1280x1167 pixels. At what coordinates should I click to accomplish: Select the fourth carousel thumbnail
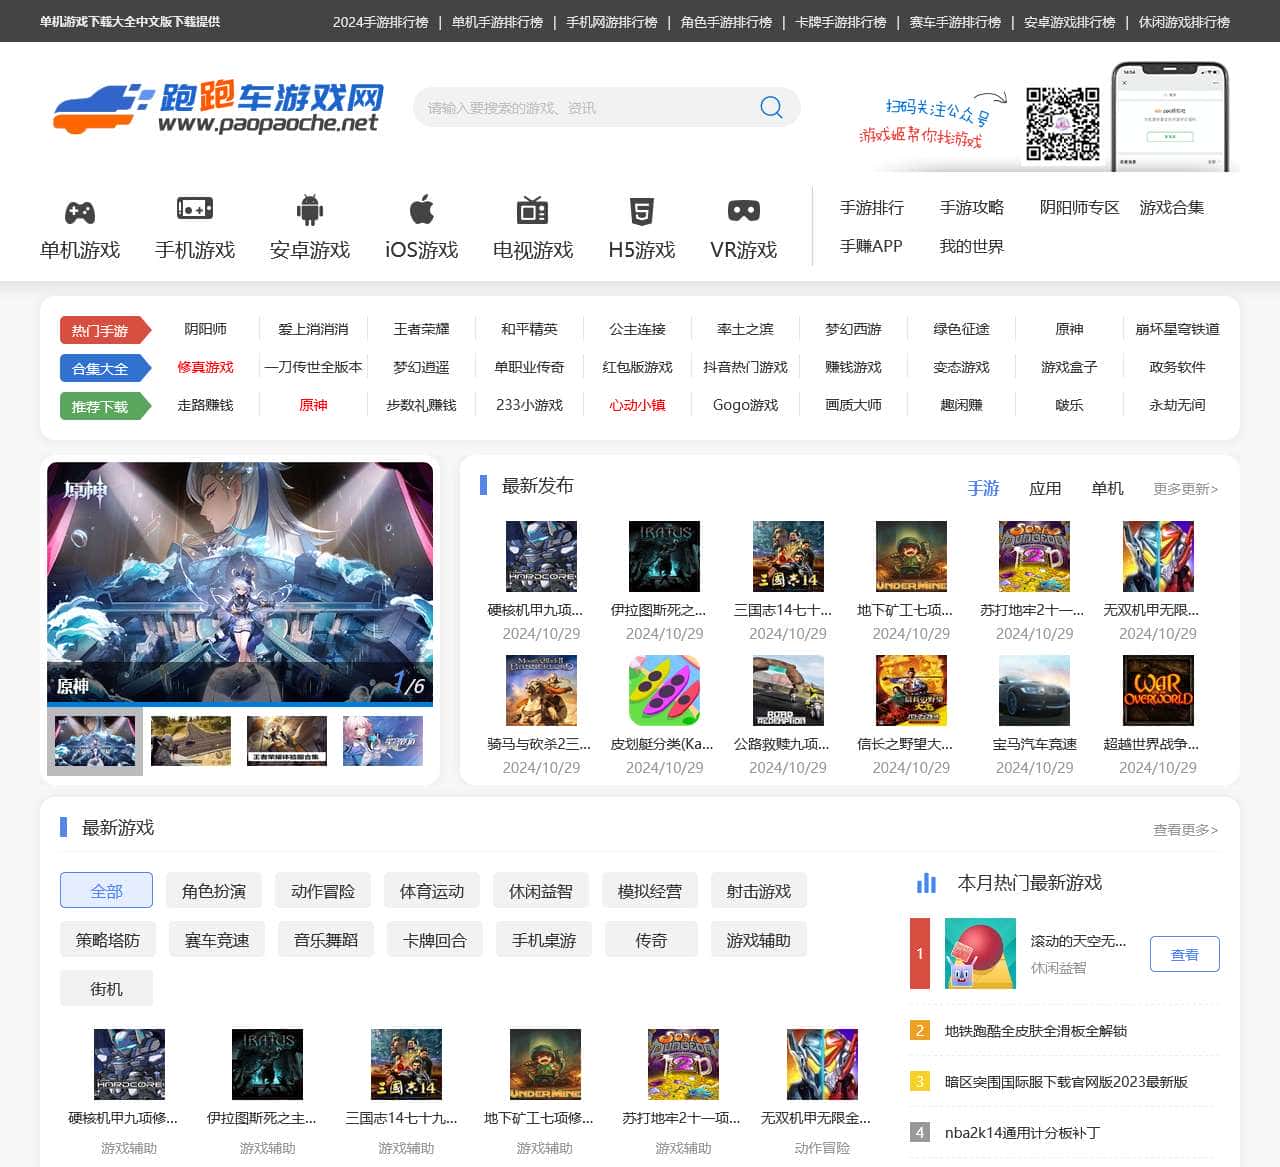(x=383, y=741)
